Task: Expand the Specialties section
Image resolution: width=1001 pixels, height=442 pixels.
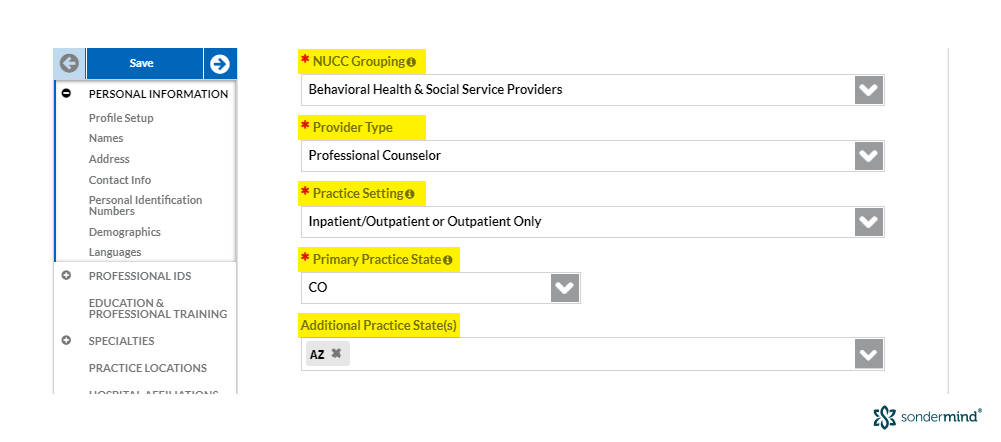Action: point(66,340)
